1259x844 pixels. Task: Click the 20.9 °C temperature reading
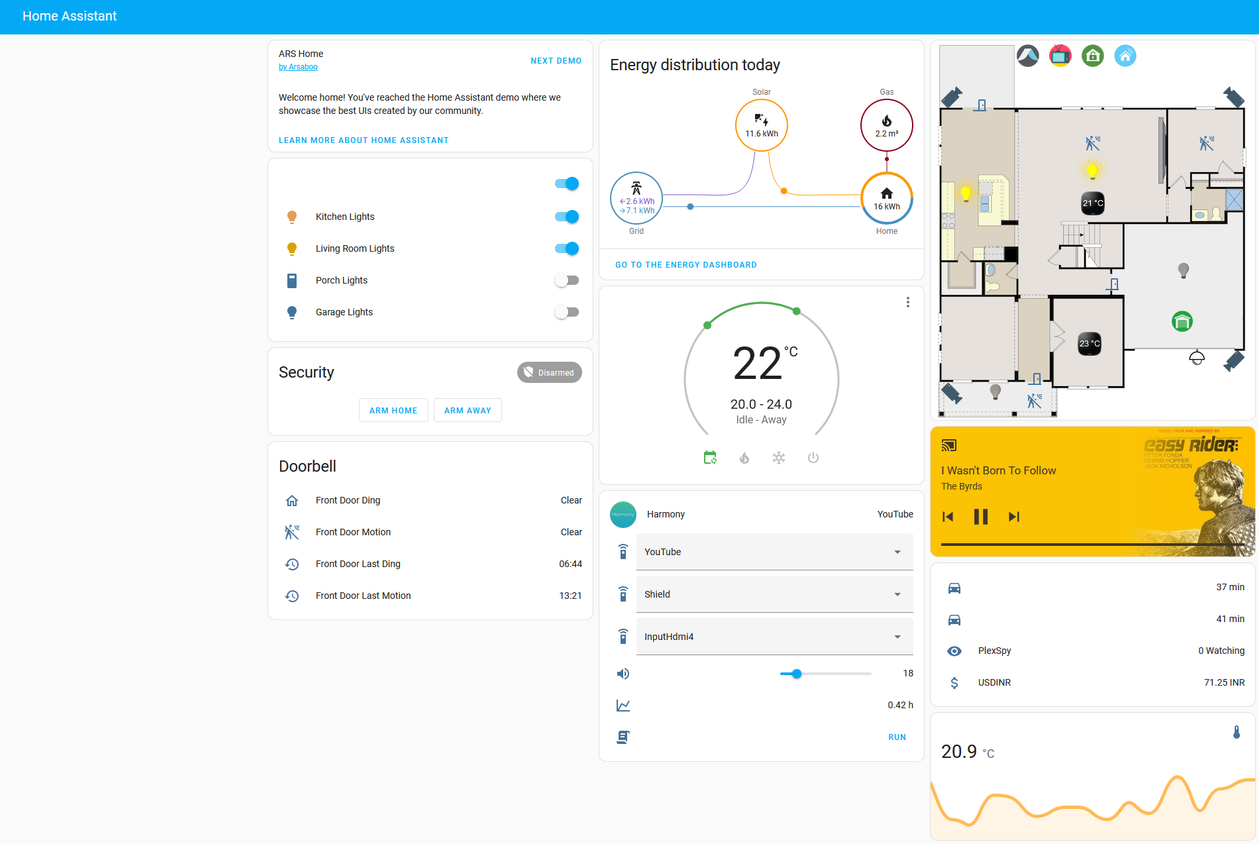click(x=968, y=752)
